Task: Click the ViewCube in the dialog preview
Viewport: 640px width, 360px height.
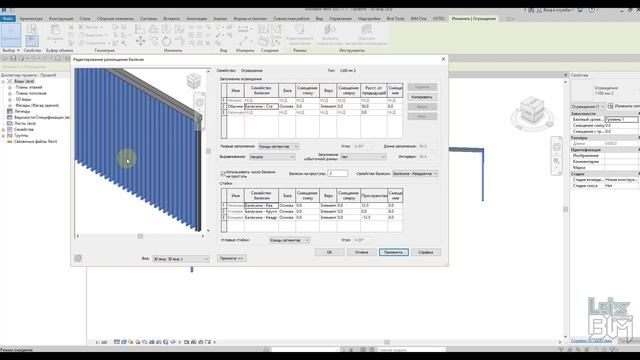Action: click(194, 80)
